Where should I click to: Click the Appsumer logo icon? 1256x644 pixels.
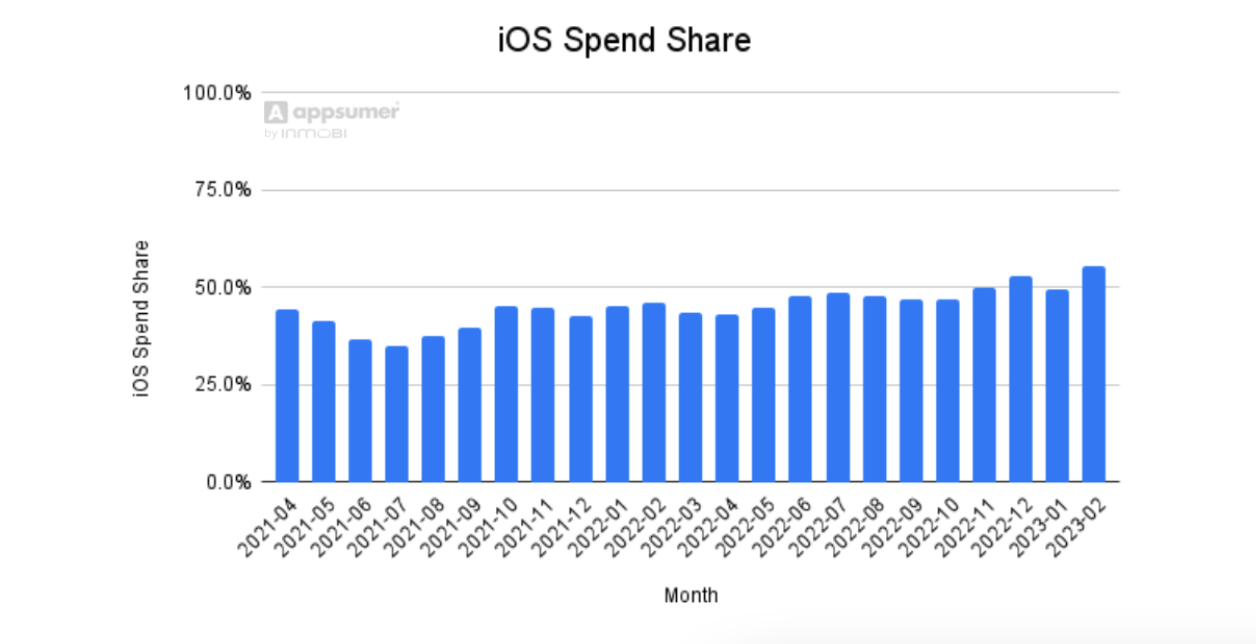pyautogui.click(x=276, y=112)
